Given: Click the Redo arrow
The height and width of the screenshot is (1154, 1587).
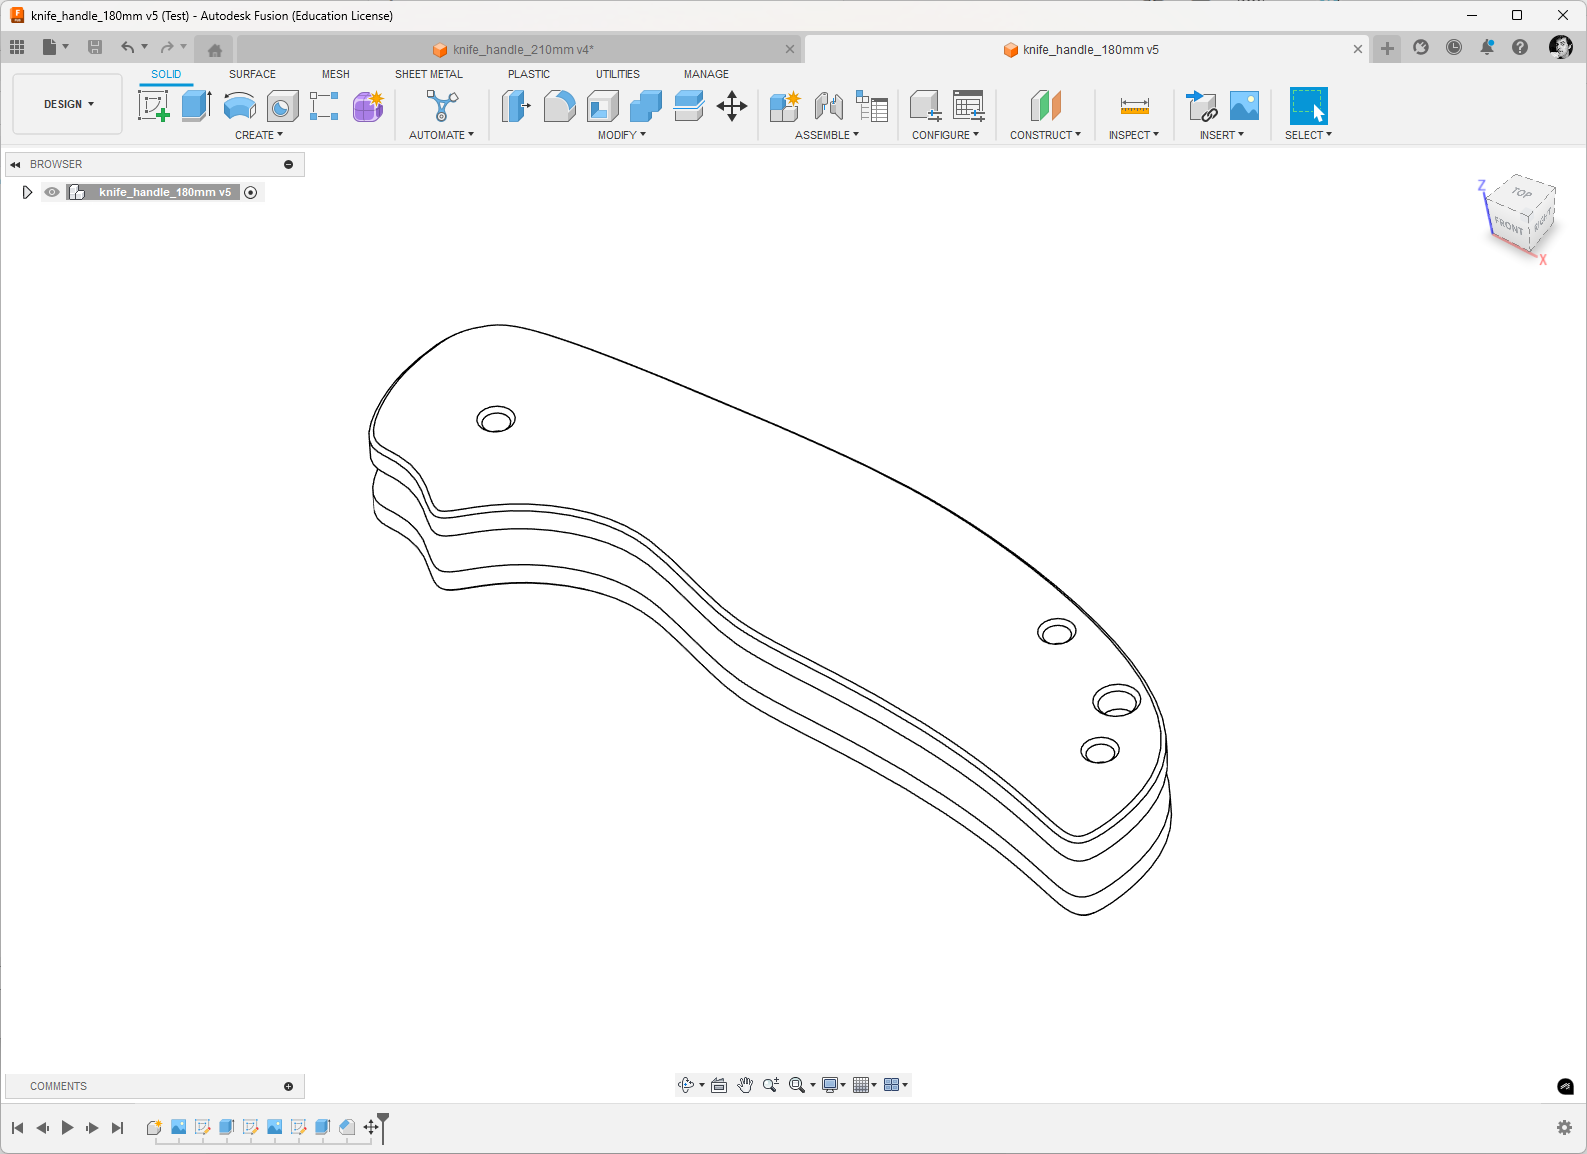Looking at the screenshot, I should (167, 47).
